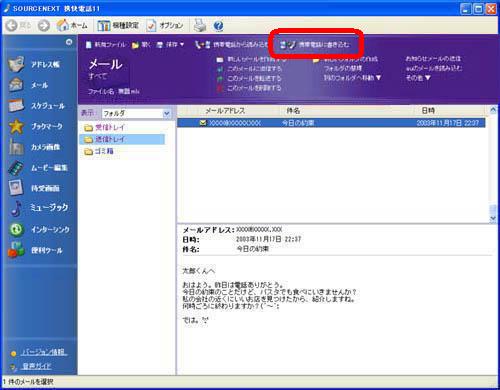Click このメールを削除する delete action
Screen dimensions: 500x390
tap(249, 88)
